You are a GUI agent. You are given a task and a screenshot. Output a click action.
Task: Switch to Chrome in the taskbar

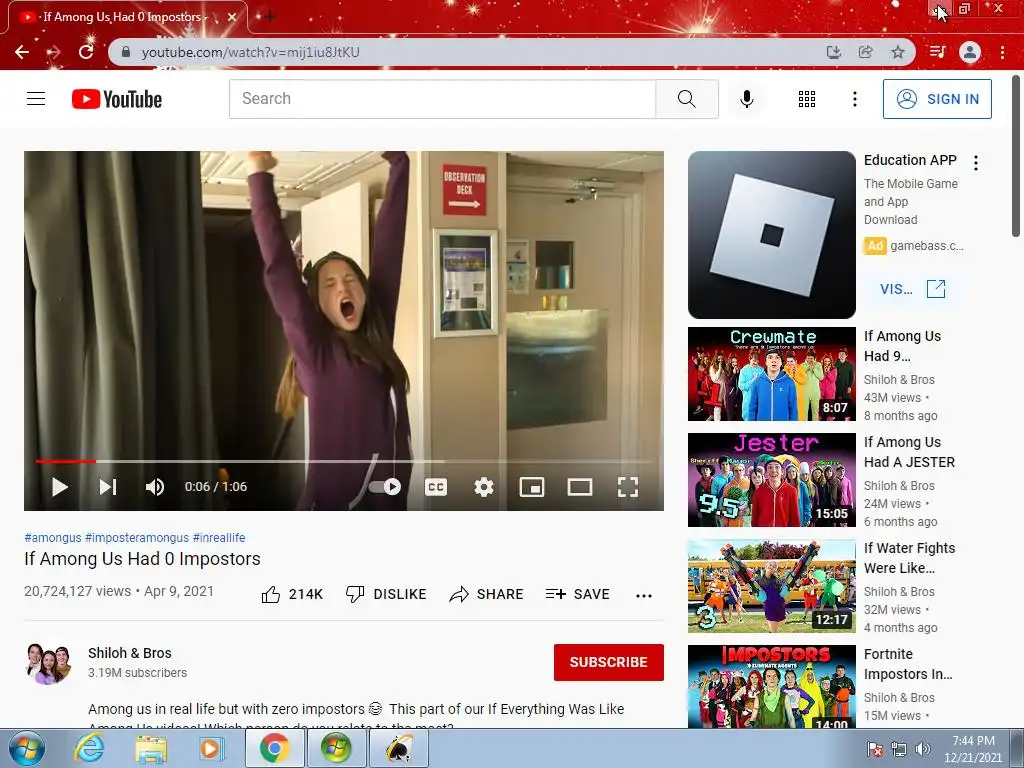(x=274, y=748)
